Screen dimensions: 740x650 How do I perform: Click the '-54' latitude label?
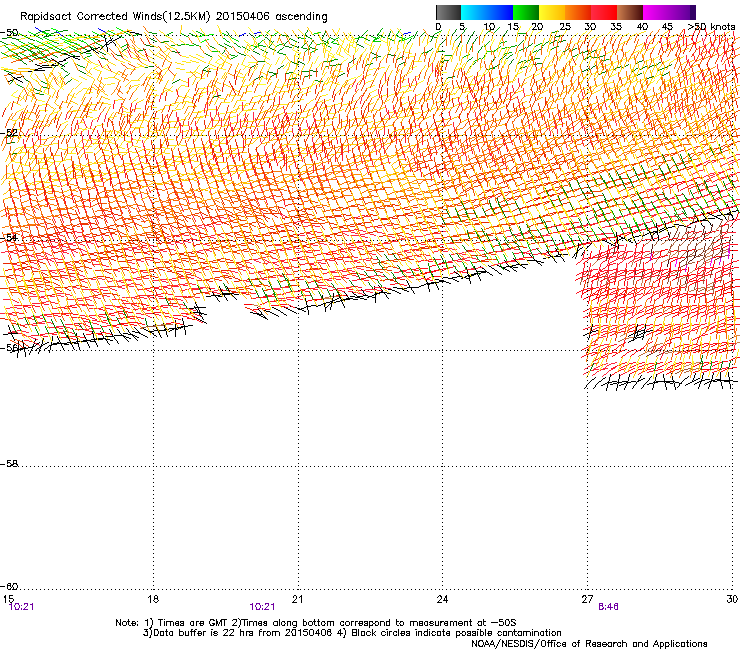point(9,238)
